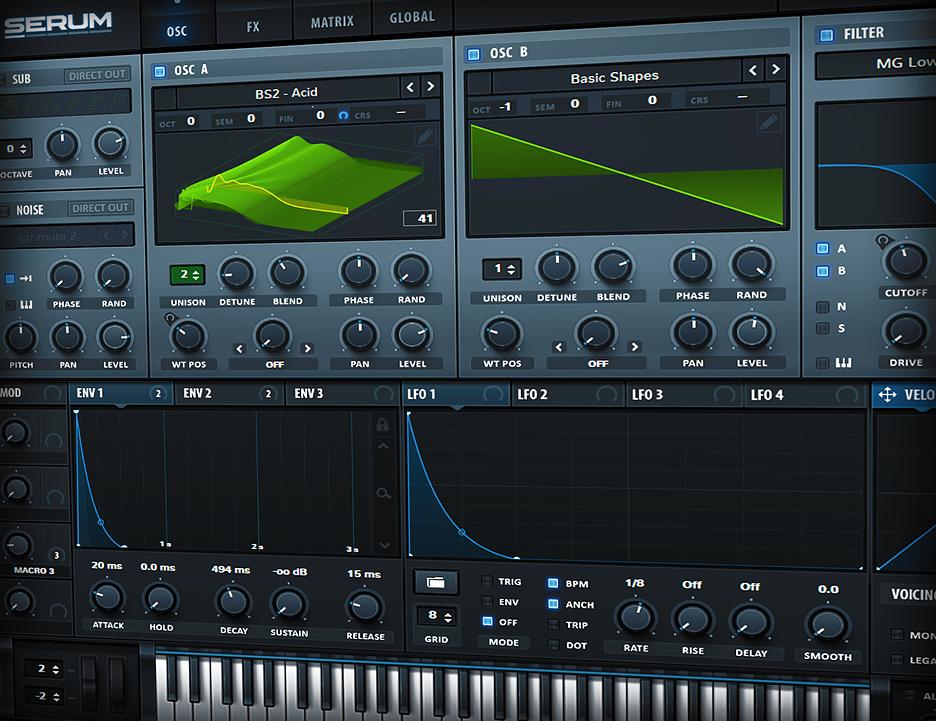
Task: Enable LFO TRIP checkbox
Action: point(553,625)
